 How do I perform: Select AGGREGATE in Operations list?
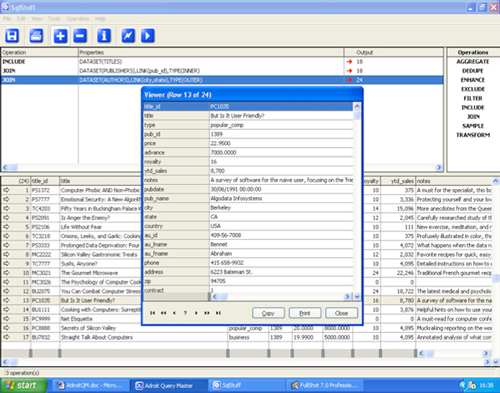(473, 62)
